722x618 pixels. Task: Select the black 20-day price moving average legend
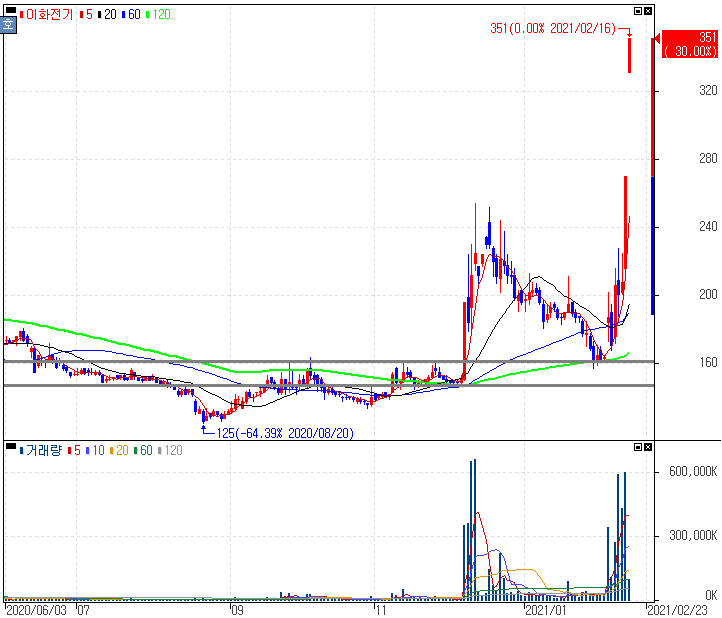pos(107,15)
